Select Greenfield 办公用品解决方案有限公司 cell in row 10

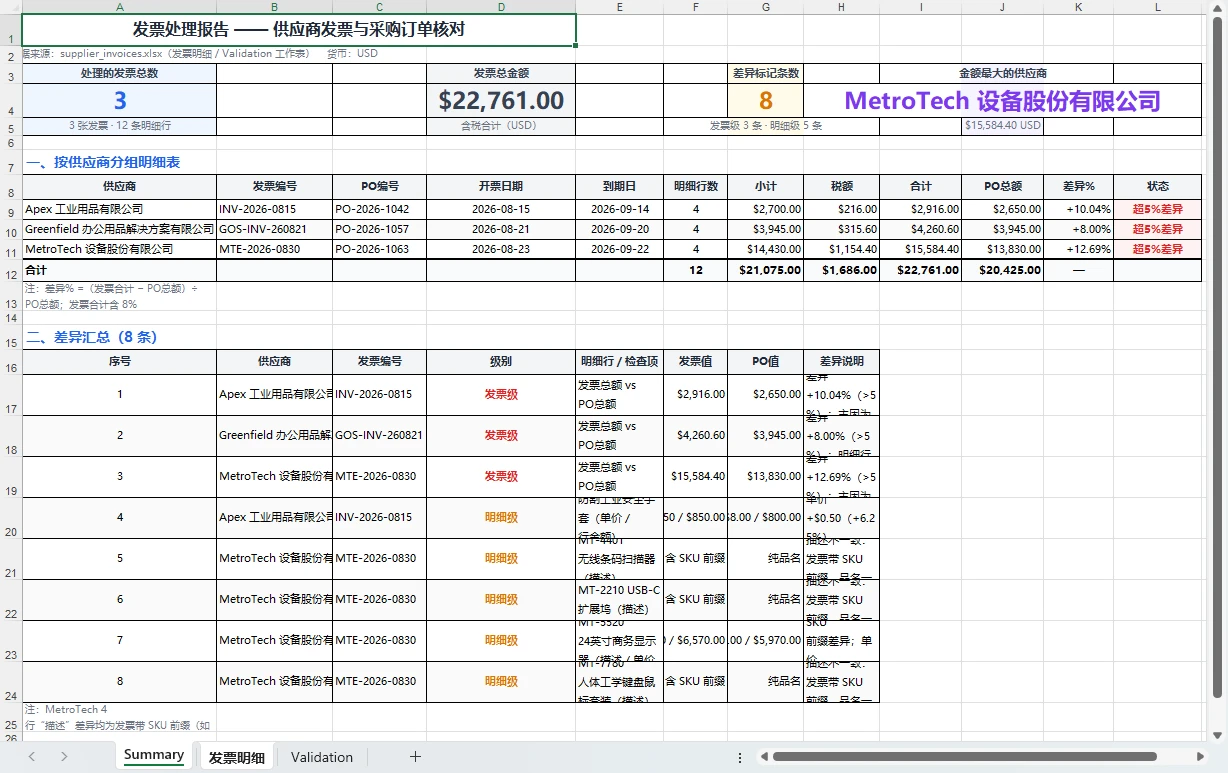(119, 230)
